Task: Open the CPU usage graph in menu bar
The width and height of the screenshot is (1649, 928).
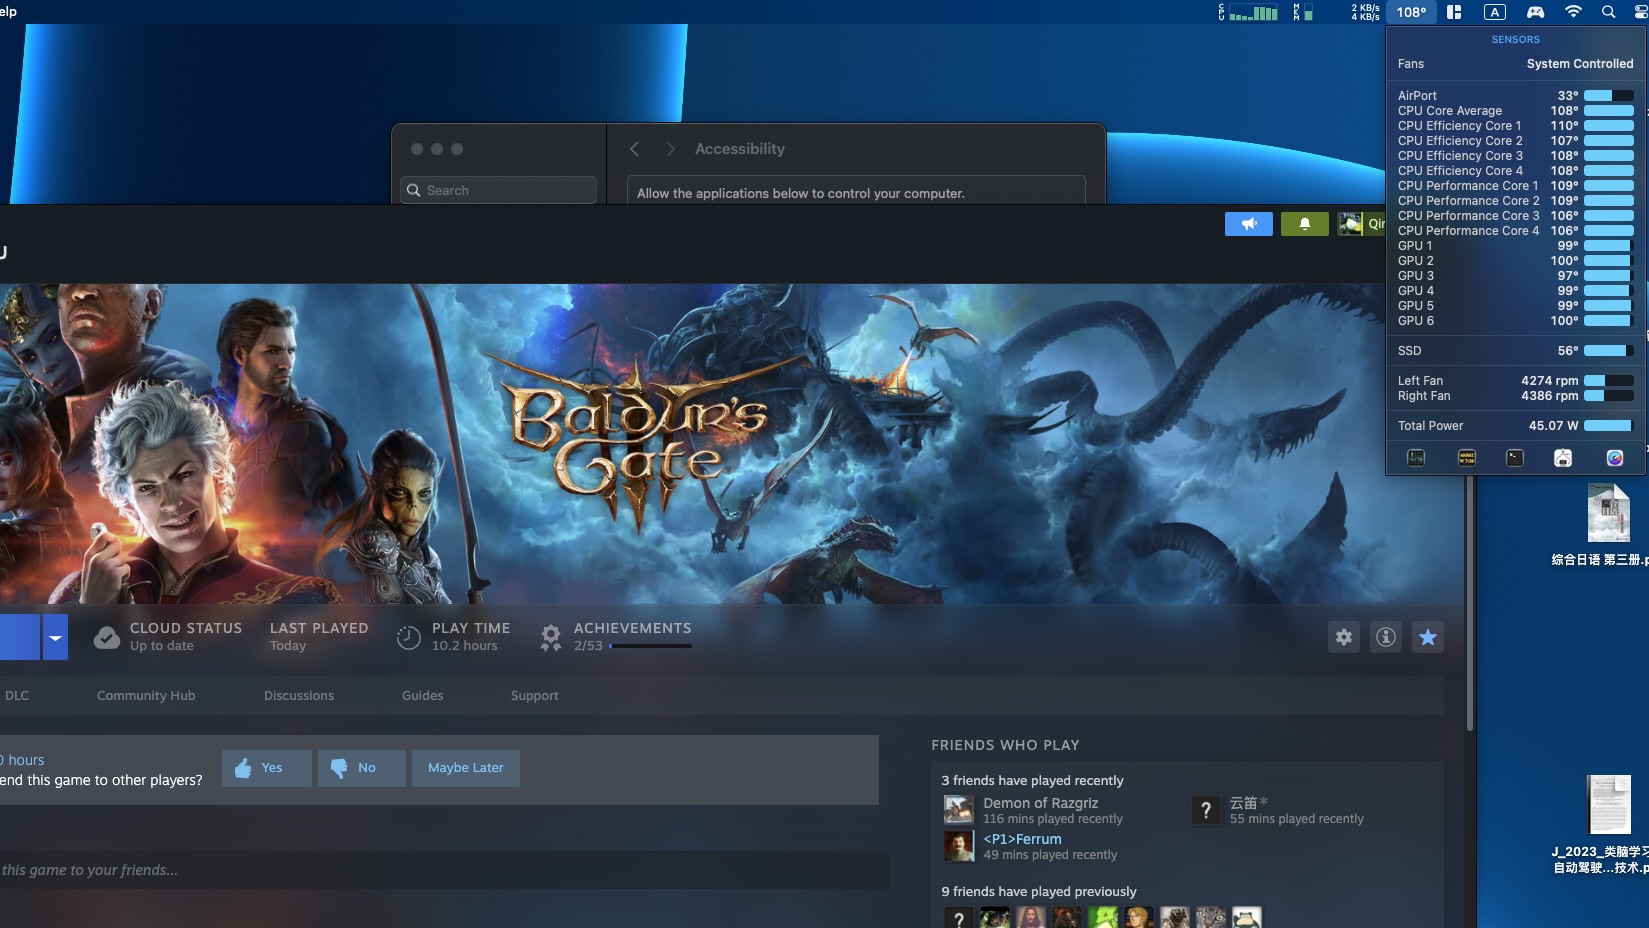Action: pyautogui.click(x=1248, y=12)
